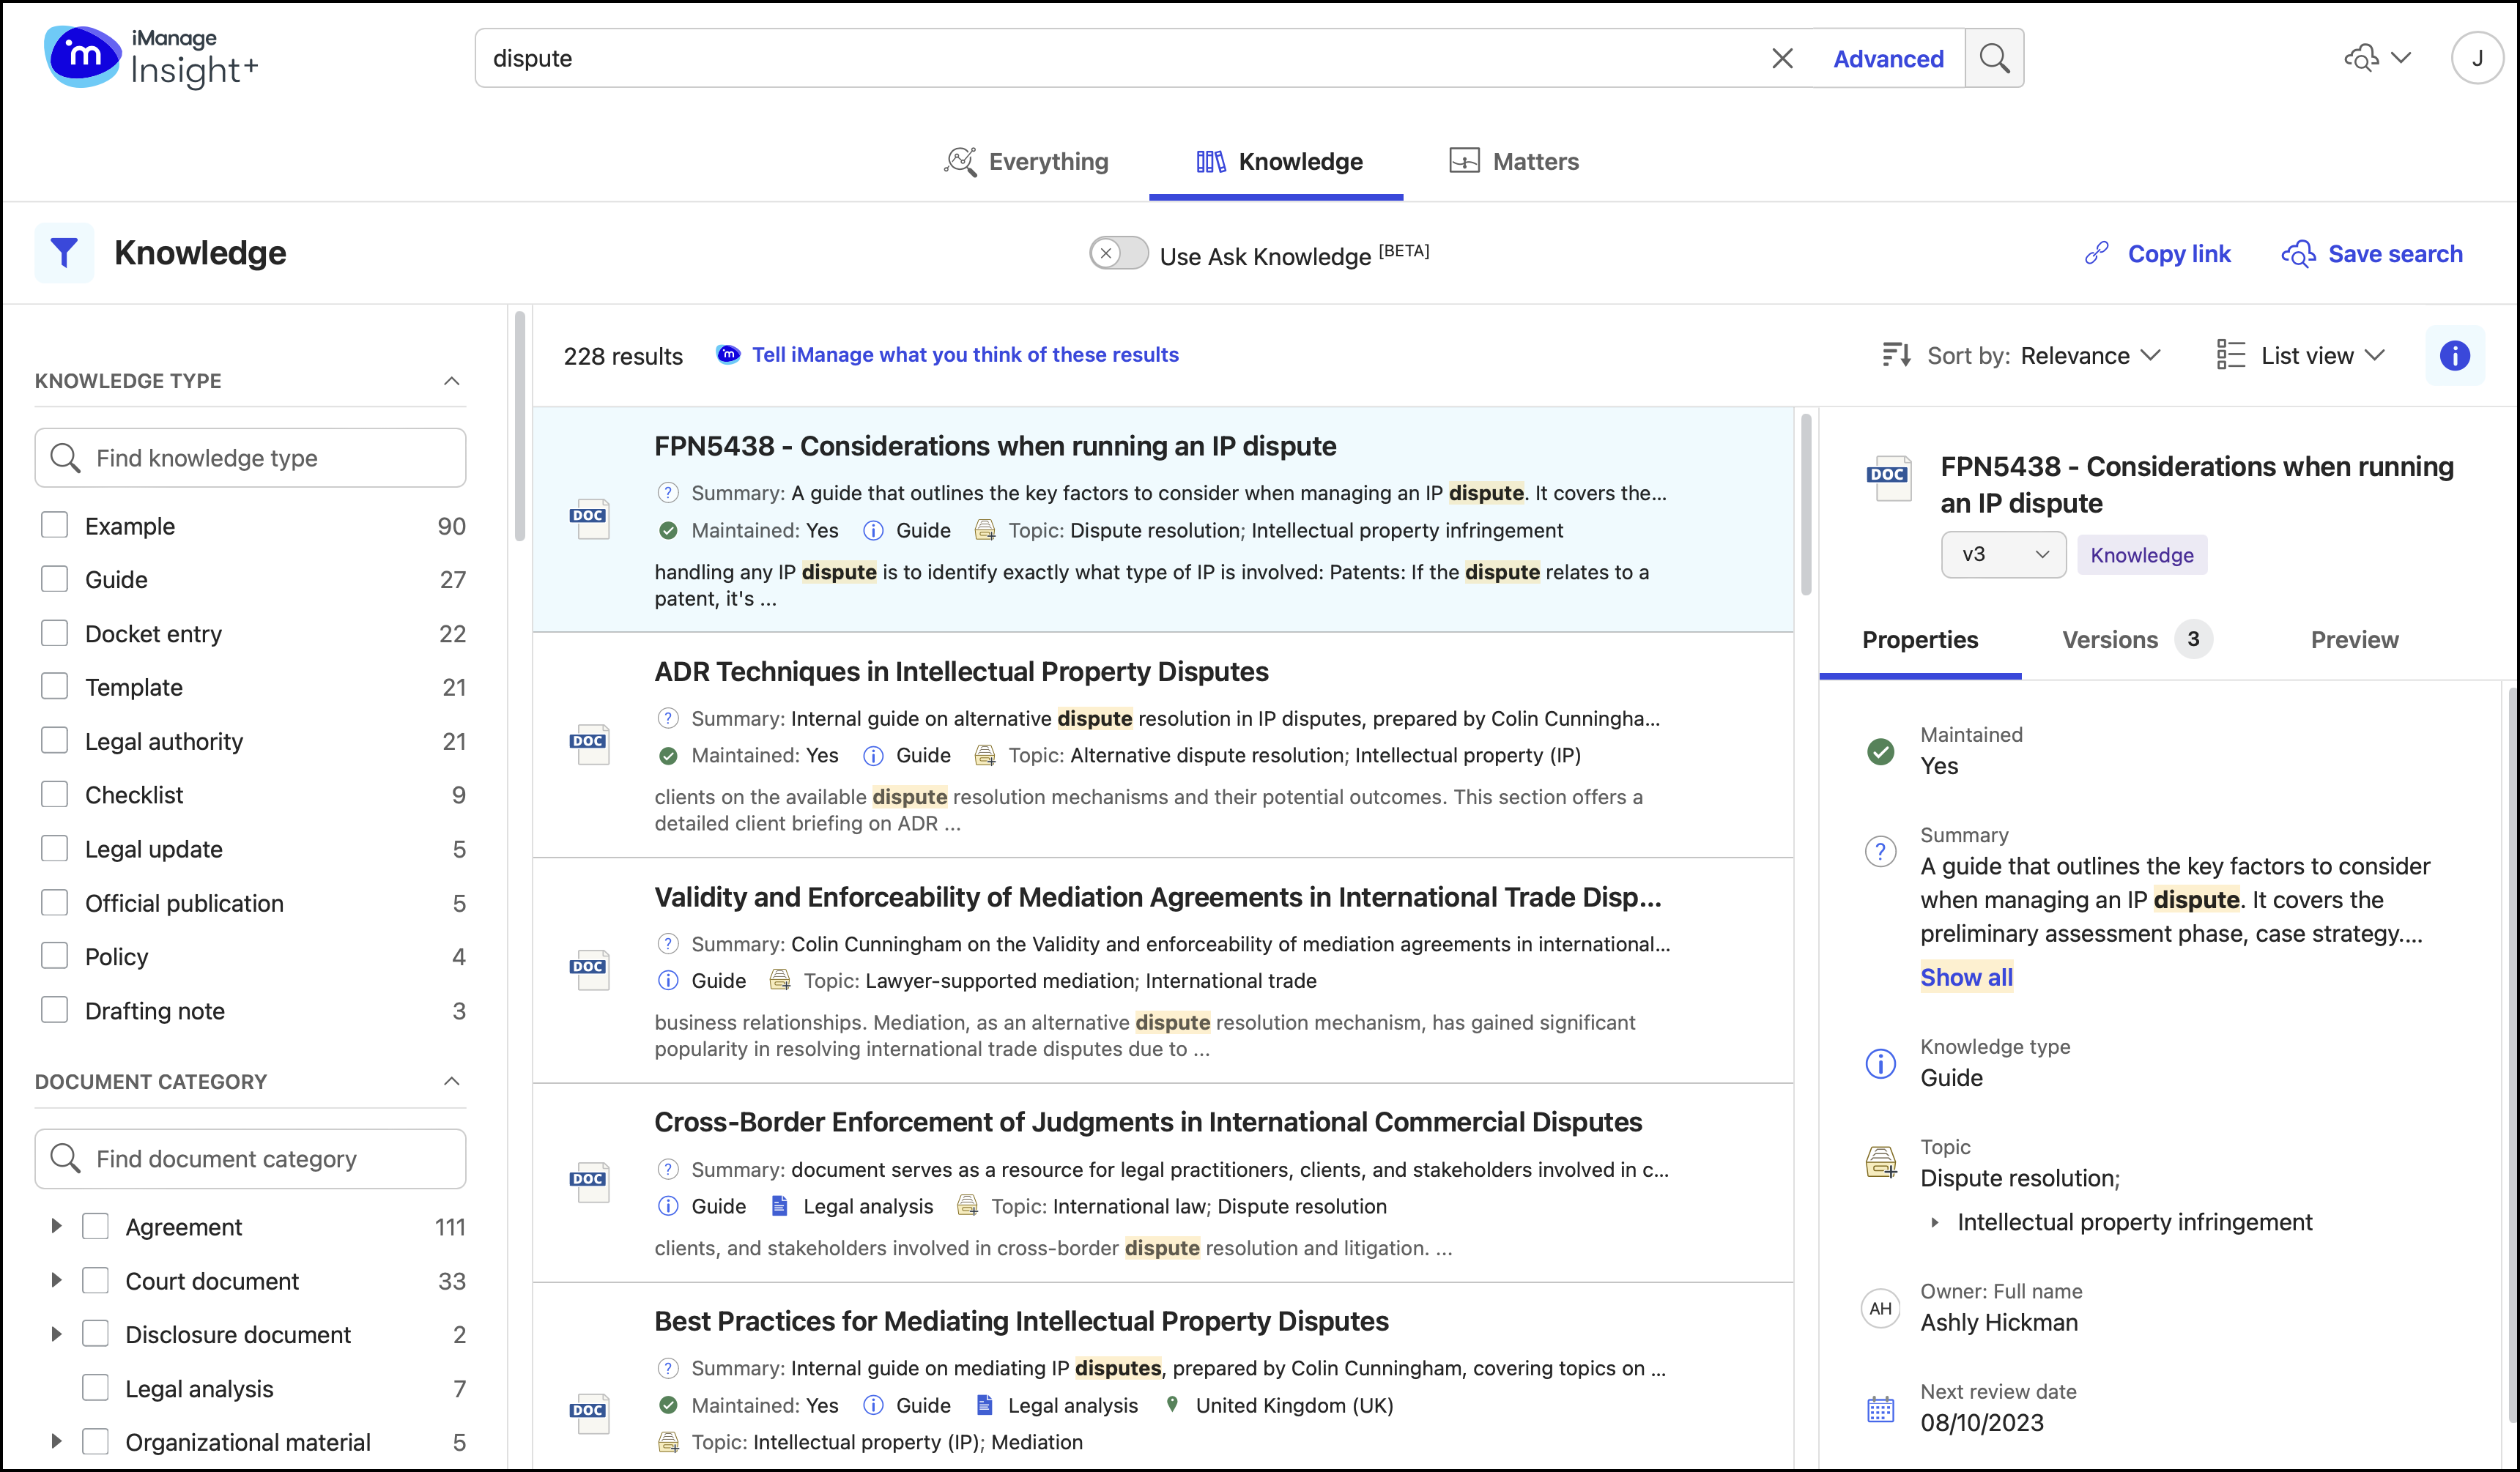Check the Court document checkbox
Viewport: 2520px width, 1472px height.
click(95, 1281)
